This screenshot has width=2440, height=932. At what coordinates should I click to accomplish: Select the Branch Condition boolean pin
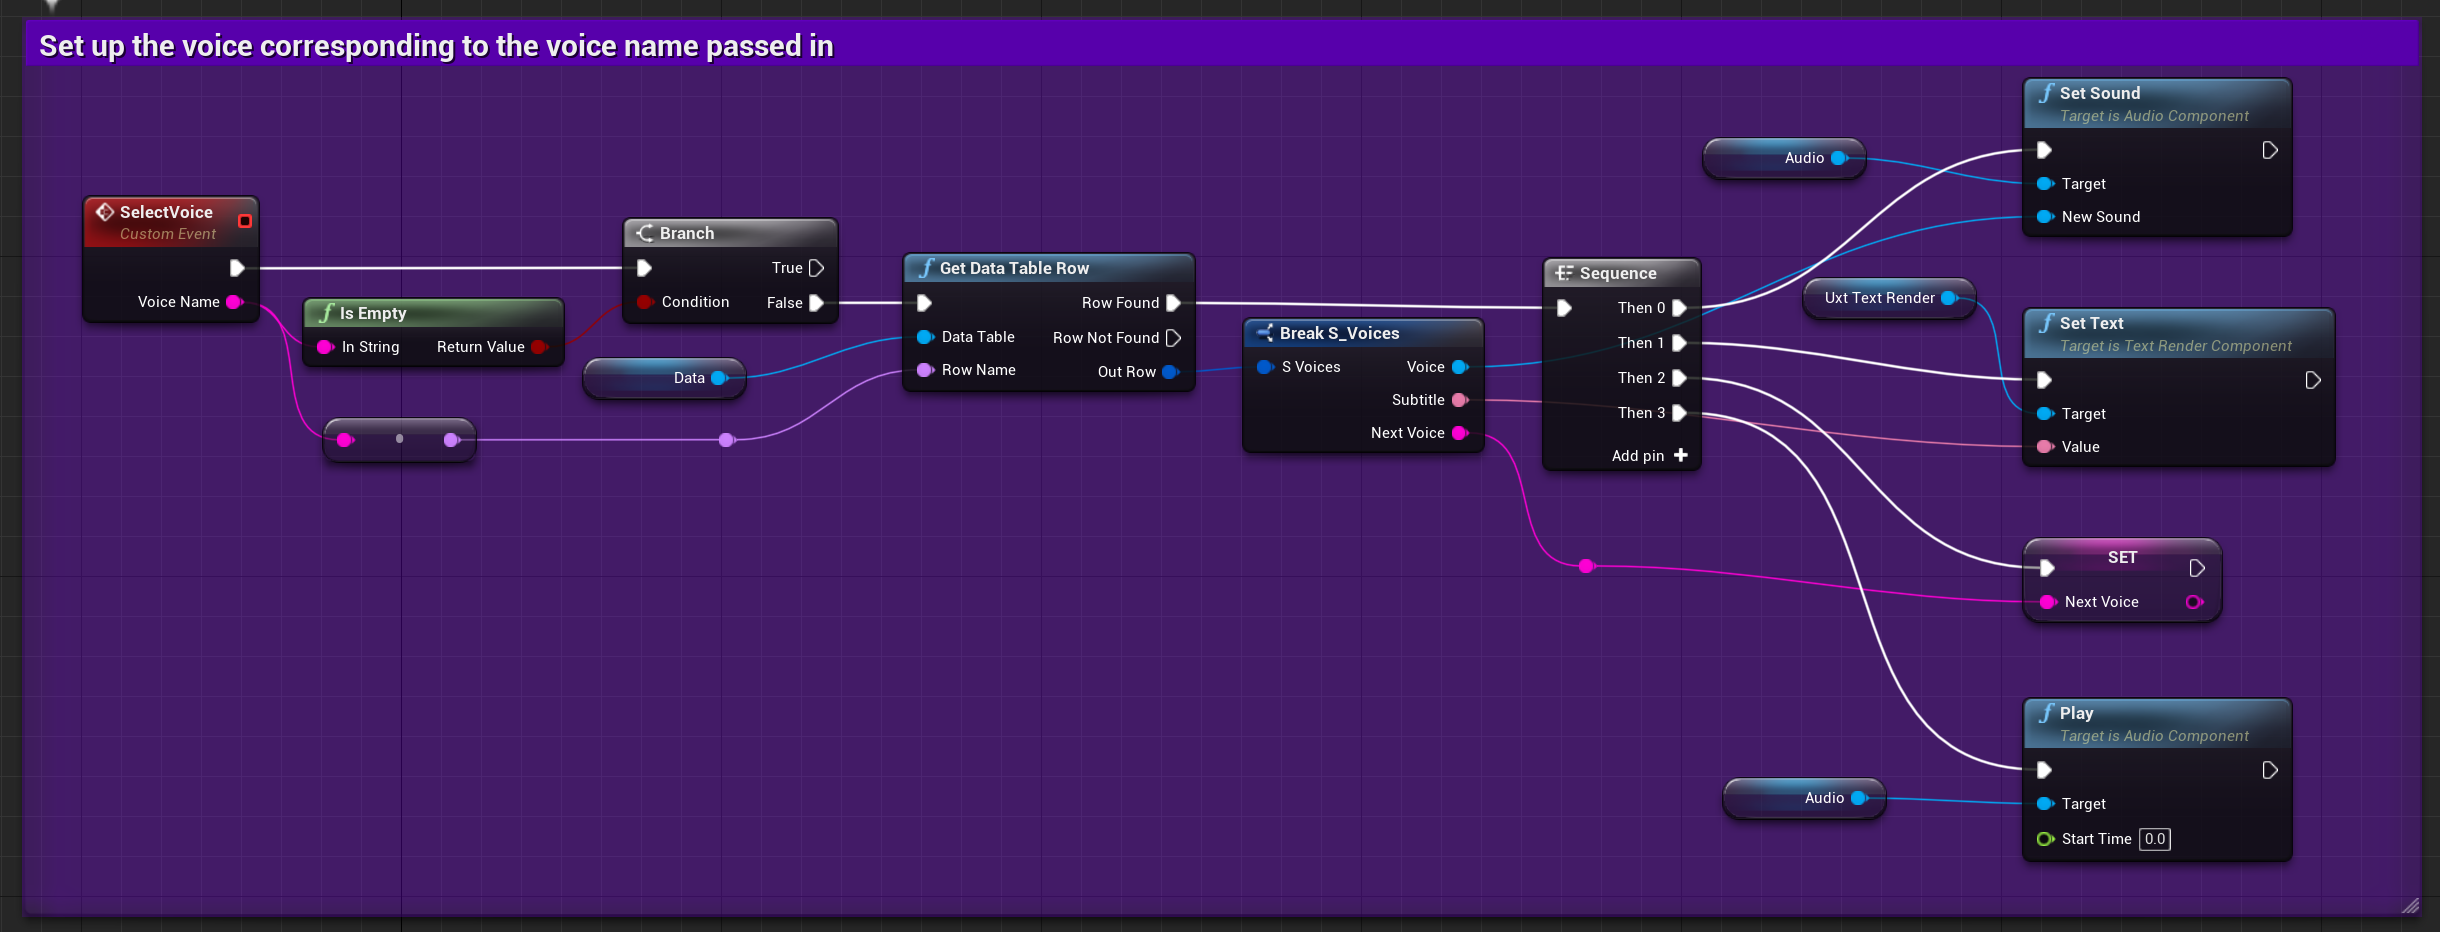tap(645, 302)
